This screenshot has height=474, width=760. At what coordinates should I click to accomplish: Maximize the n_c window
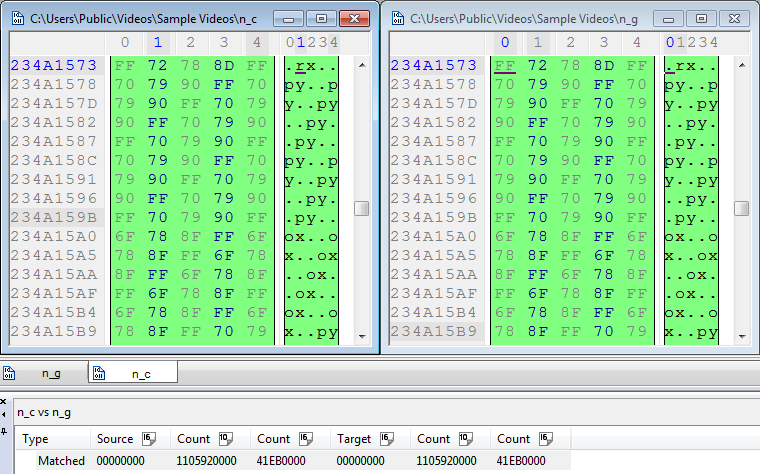[321, 19]
